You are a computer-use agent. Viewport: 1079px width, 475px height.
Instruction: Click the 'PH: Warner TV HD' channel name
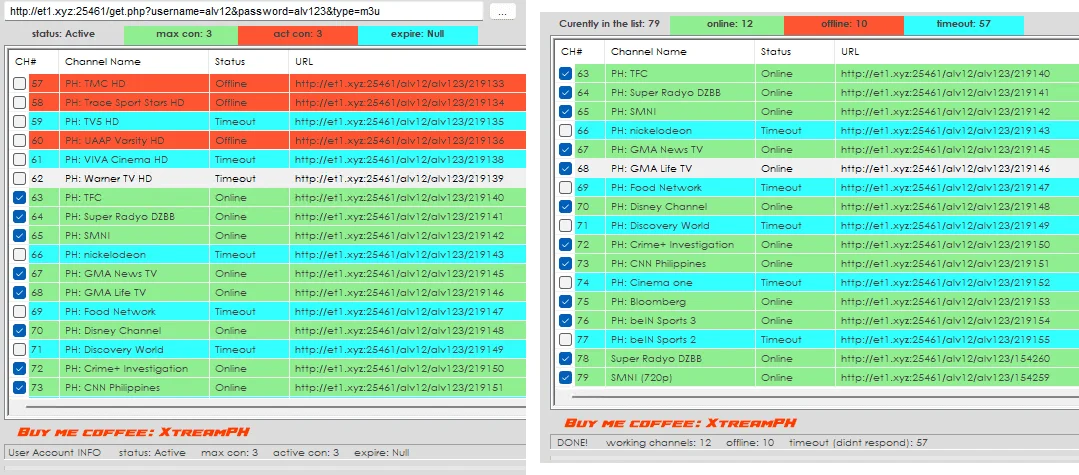(x=108, y=178)
